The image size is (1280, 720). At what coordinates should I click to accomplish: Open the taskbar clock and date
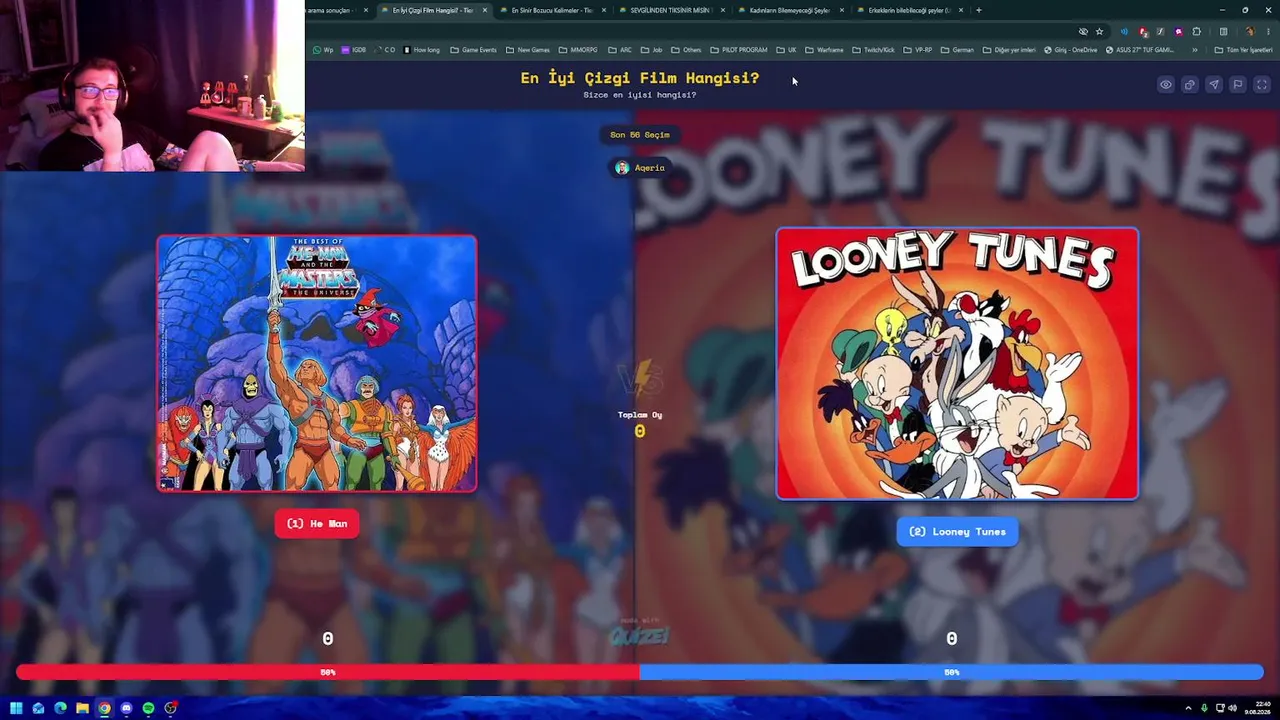[1258, 708]
